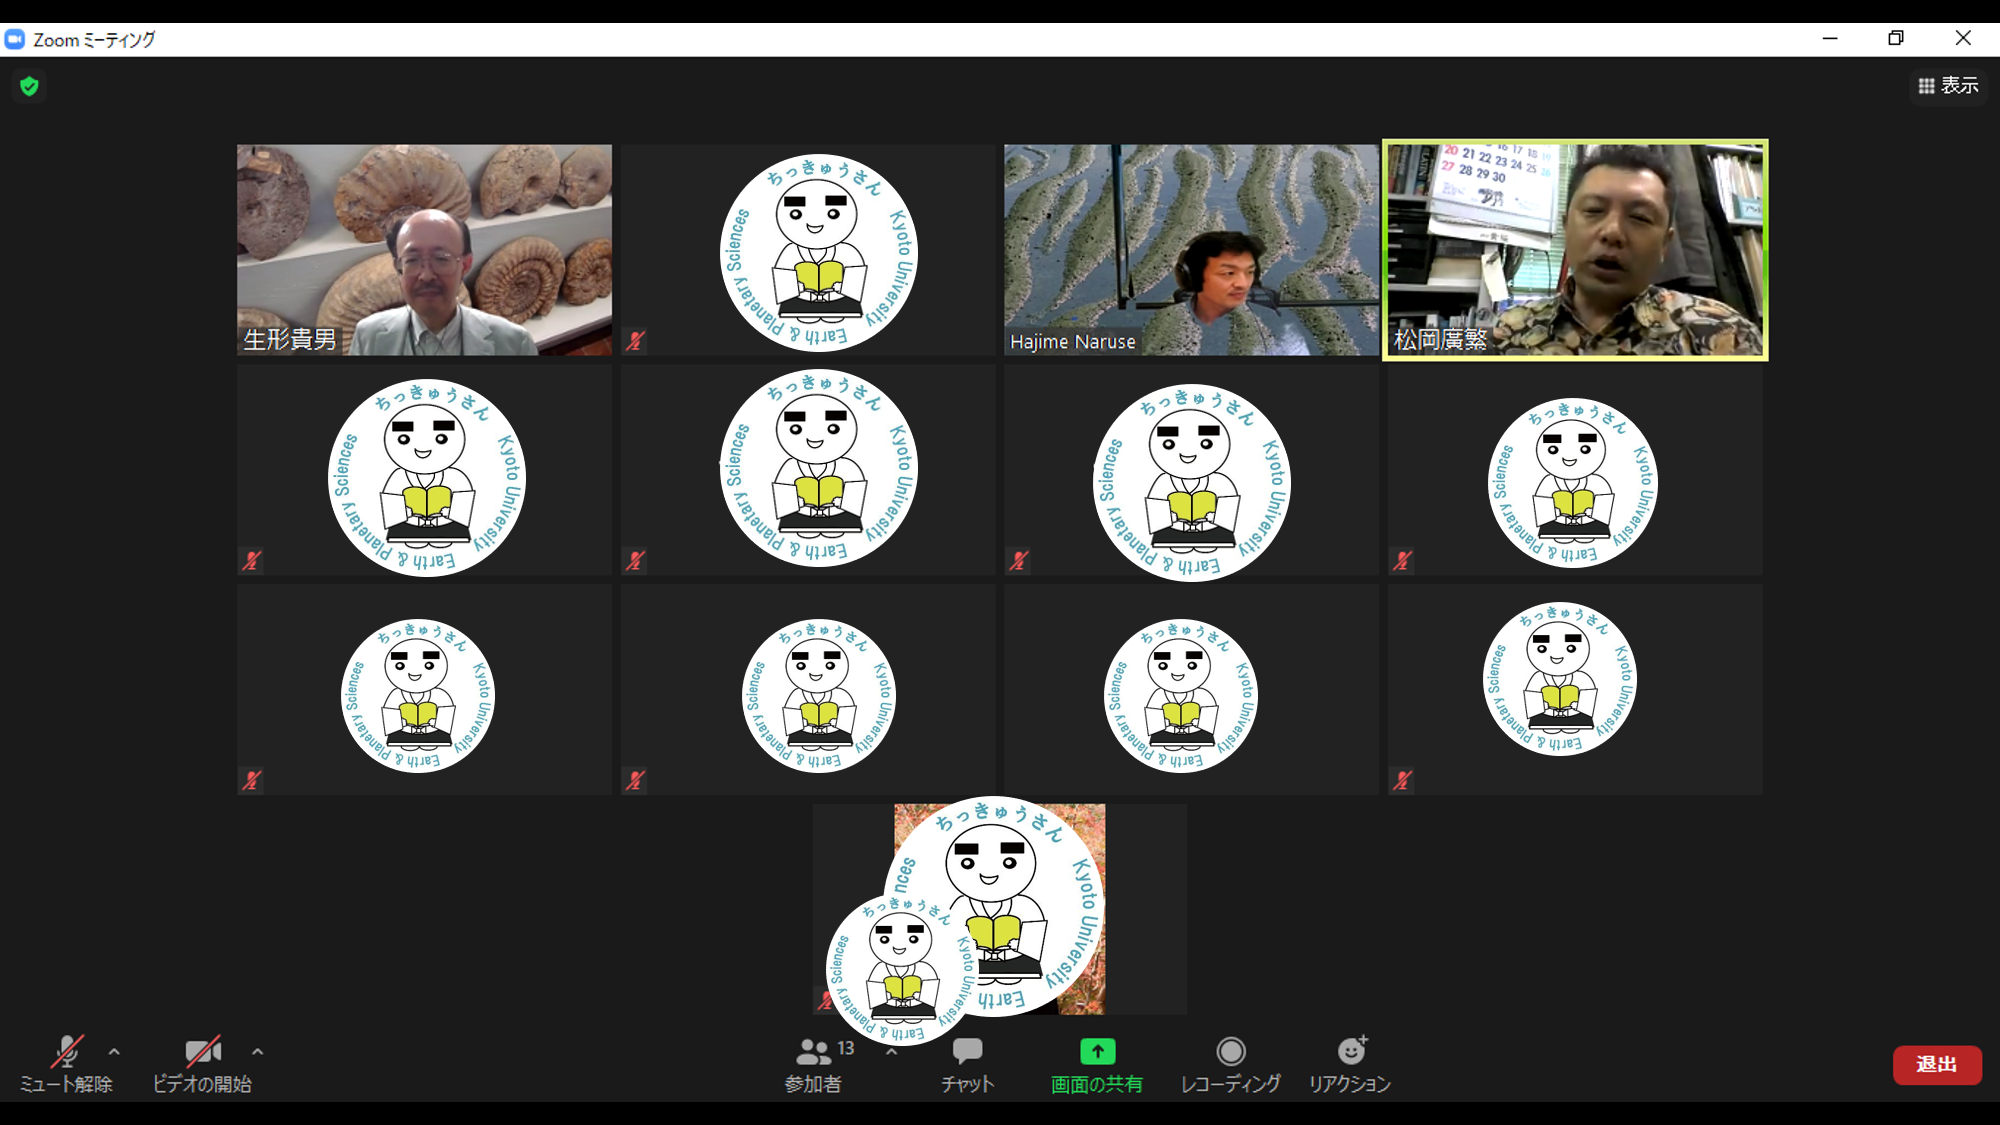Click the green encryption shield icon
Image resolution: width=2000 pixels, height=1125 pixels.
[30, 86]
